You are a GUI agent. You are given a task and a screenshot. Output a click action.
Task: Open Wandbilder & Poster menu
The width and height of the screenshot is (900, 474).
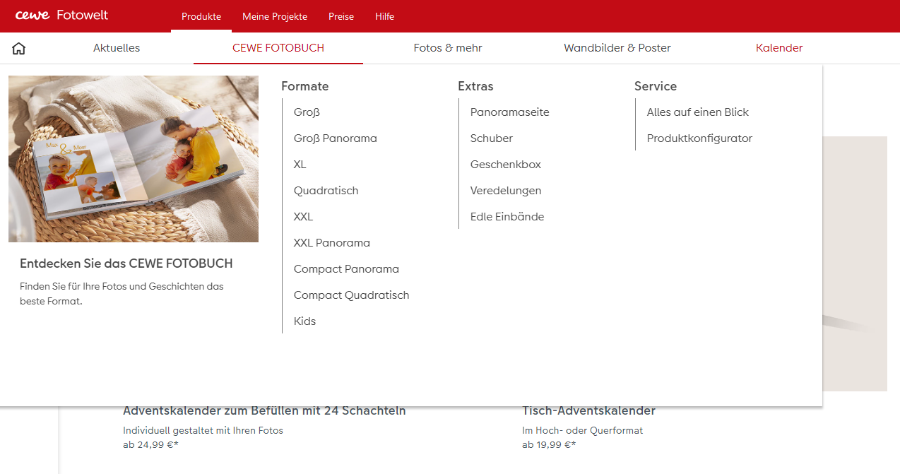[617, 48]
